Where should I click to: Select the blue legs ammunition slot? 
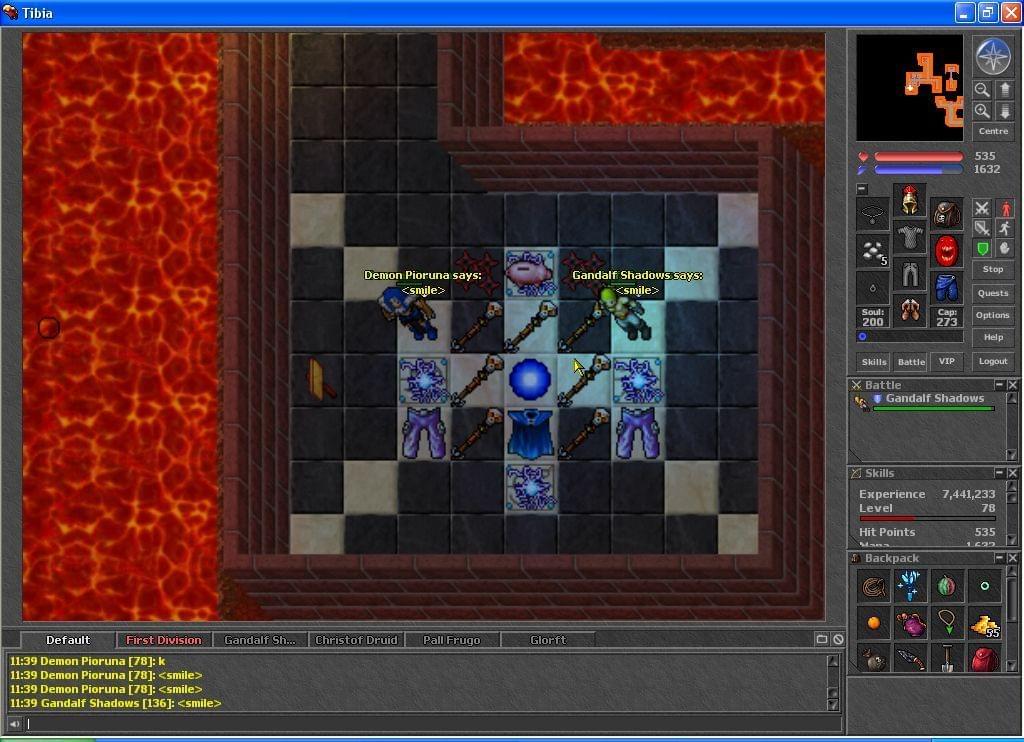coord(946,288)
